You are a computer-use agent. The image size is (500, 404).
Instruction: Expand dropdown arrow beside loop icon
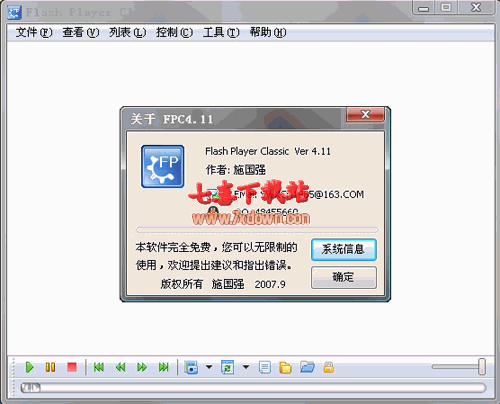(246, 367)
